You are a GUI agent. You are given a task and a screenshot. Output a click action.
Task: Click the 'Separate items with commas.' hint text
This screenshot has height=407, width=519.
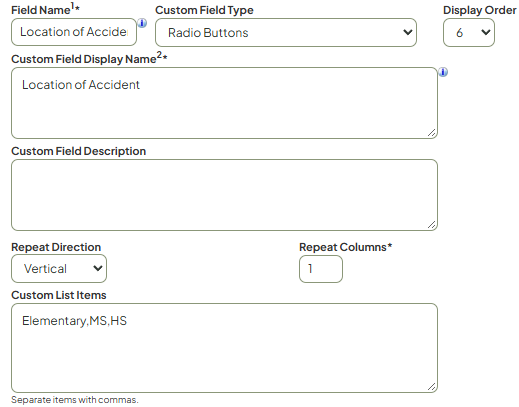pyautogui.click(x=75, y=400)
